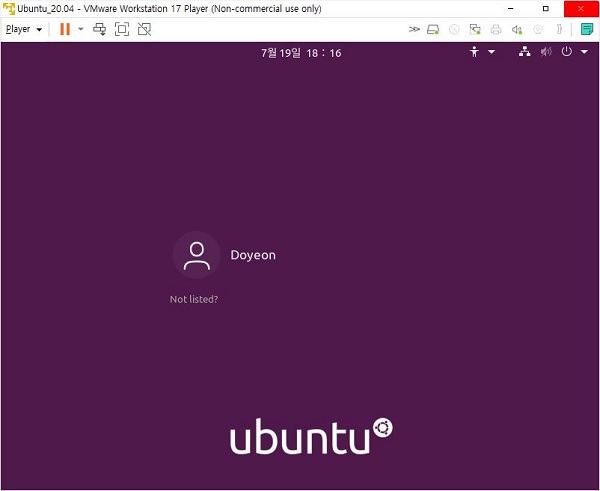Click the Bluetooth device icon
The image size is (600, 491).
[559, 29]
